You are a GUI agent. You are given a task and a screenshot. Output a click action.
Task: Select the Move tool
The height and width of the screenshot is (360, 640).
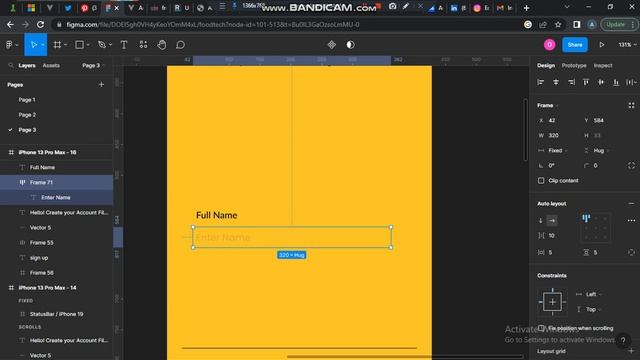[x=34, y=45]
